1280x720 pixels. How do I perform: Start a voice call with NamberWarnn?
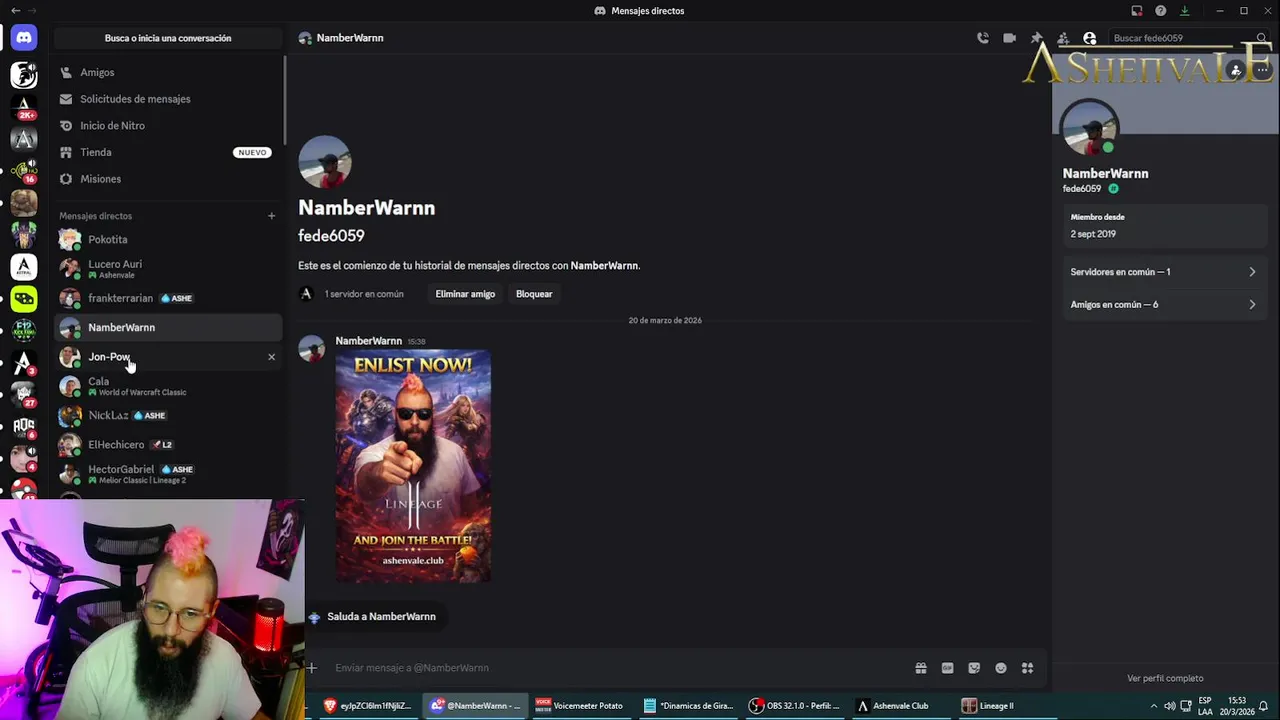983,38
